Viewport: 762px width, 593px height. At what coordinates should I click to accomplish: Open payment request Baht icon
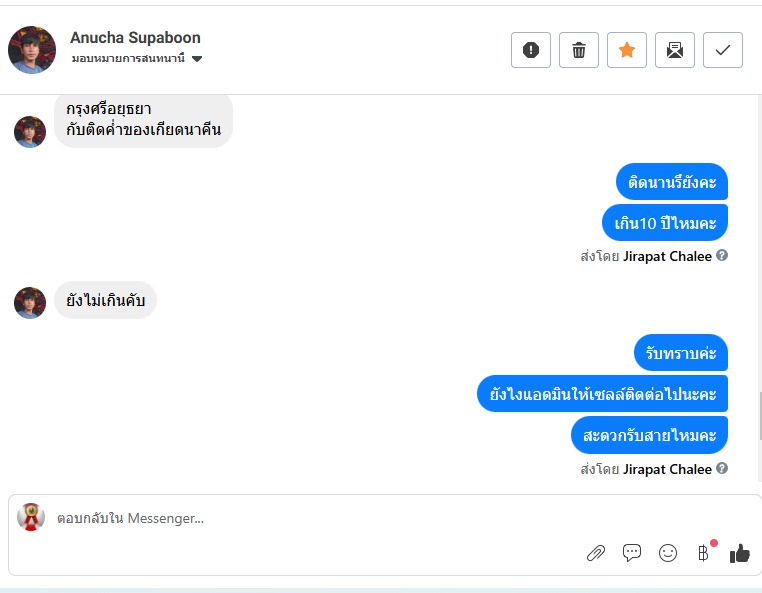pos(703,553)
